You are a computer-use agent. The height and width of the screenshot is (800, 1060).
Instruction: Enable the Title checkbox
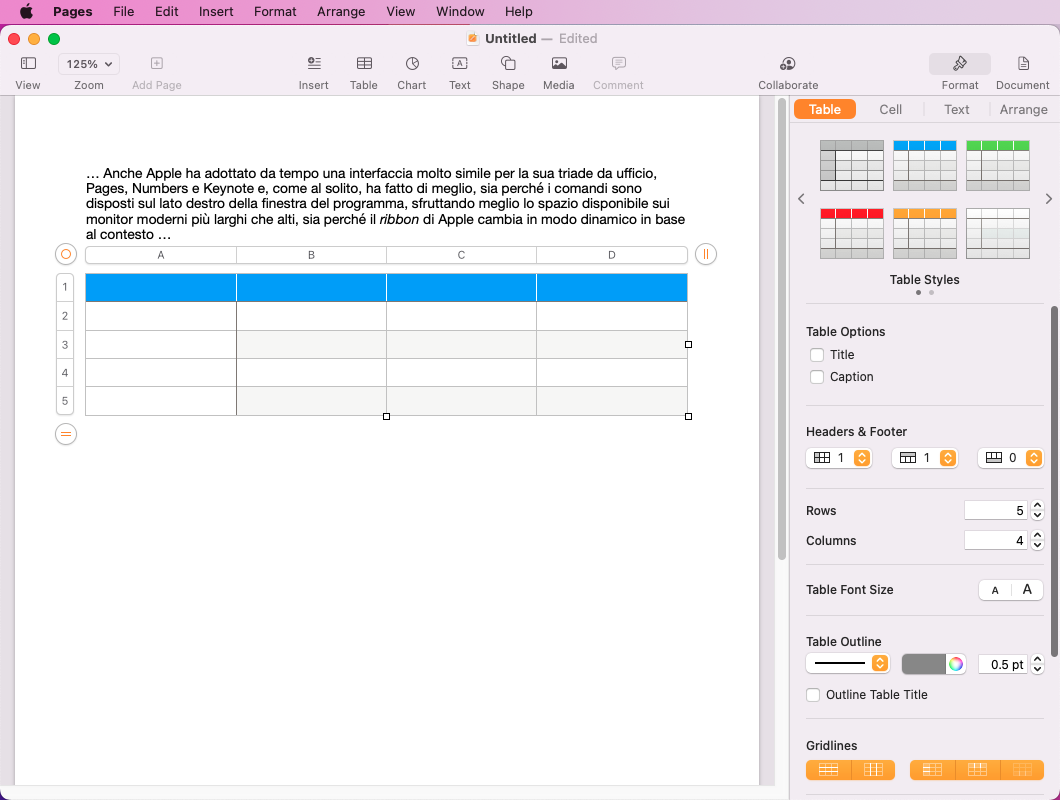coord(817,355)
